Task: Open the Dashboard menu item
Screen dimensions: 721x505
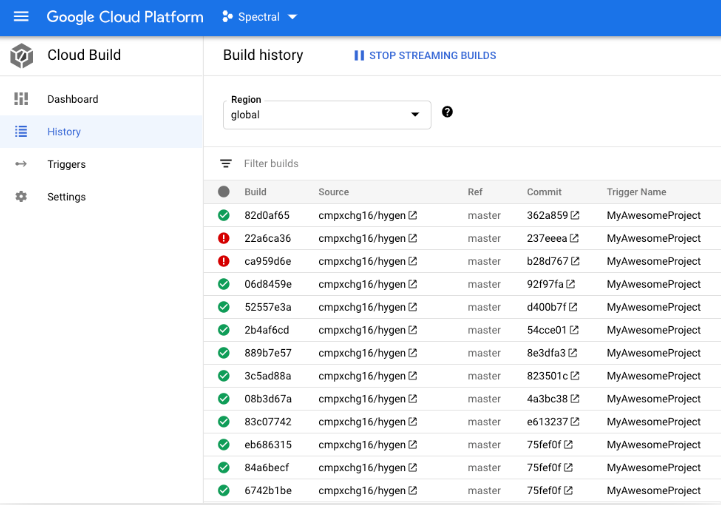Action: [101, 99]
